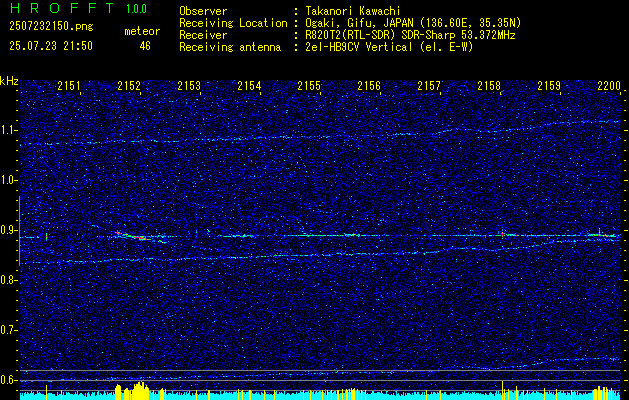629x400 pixels.
Task: Click the Receiving antenna label
Action: coord(230,47)
